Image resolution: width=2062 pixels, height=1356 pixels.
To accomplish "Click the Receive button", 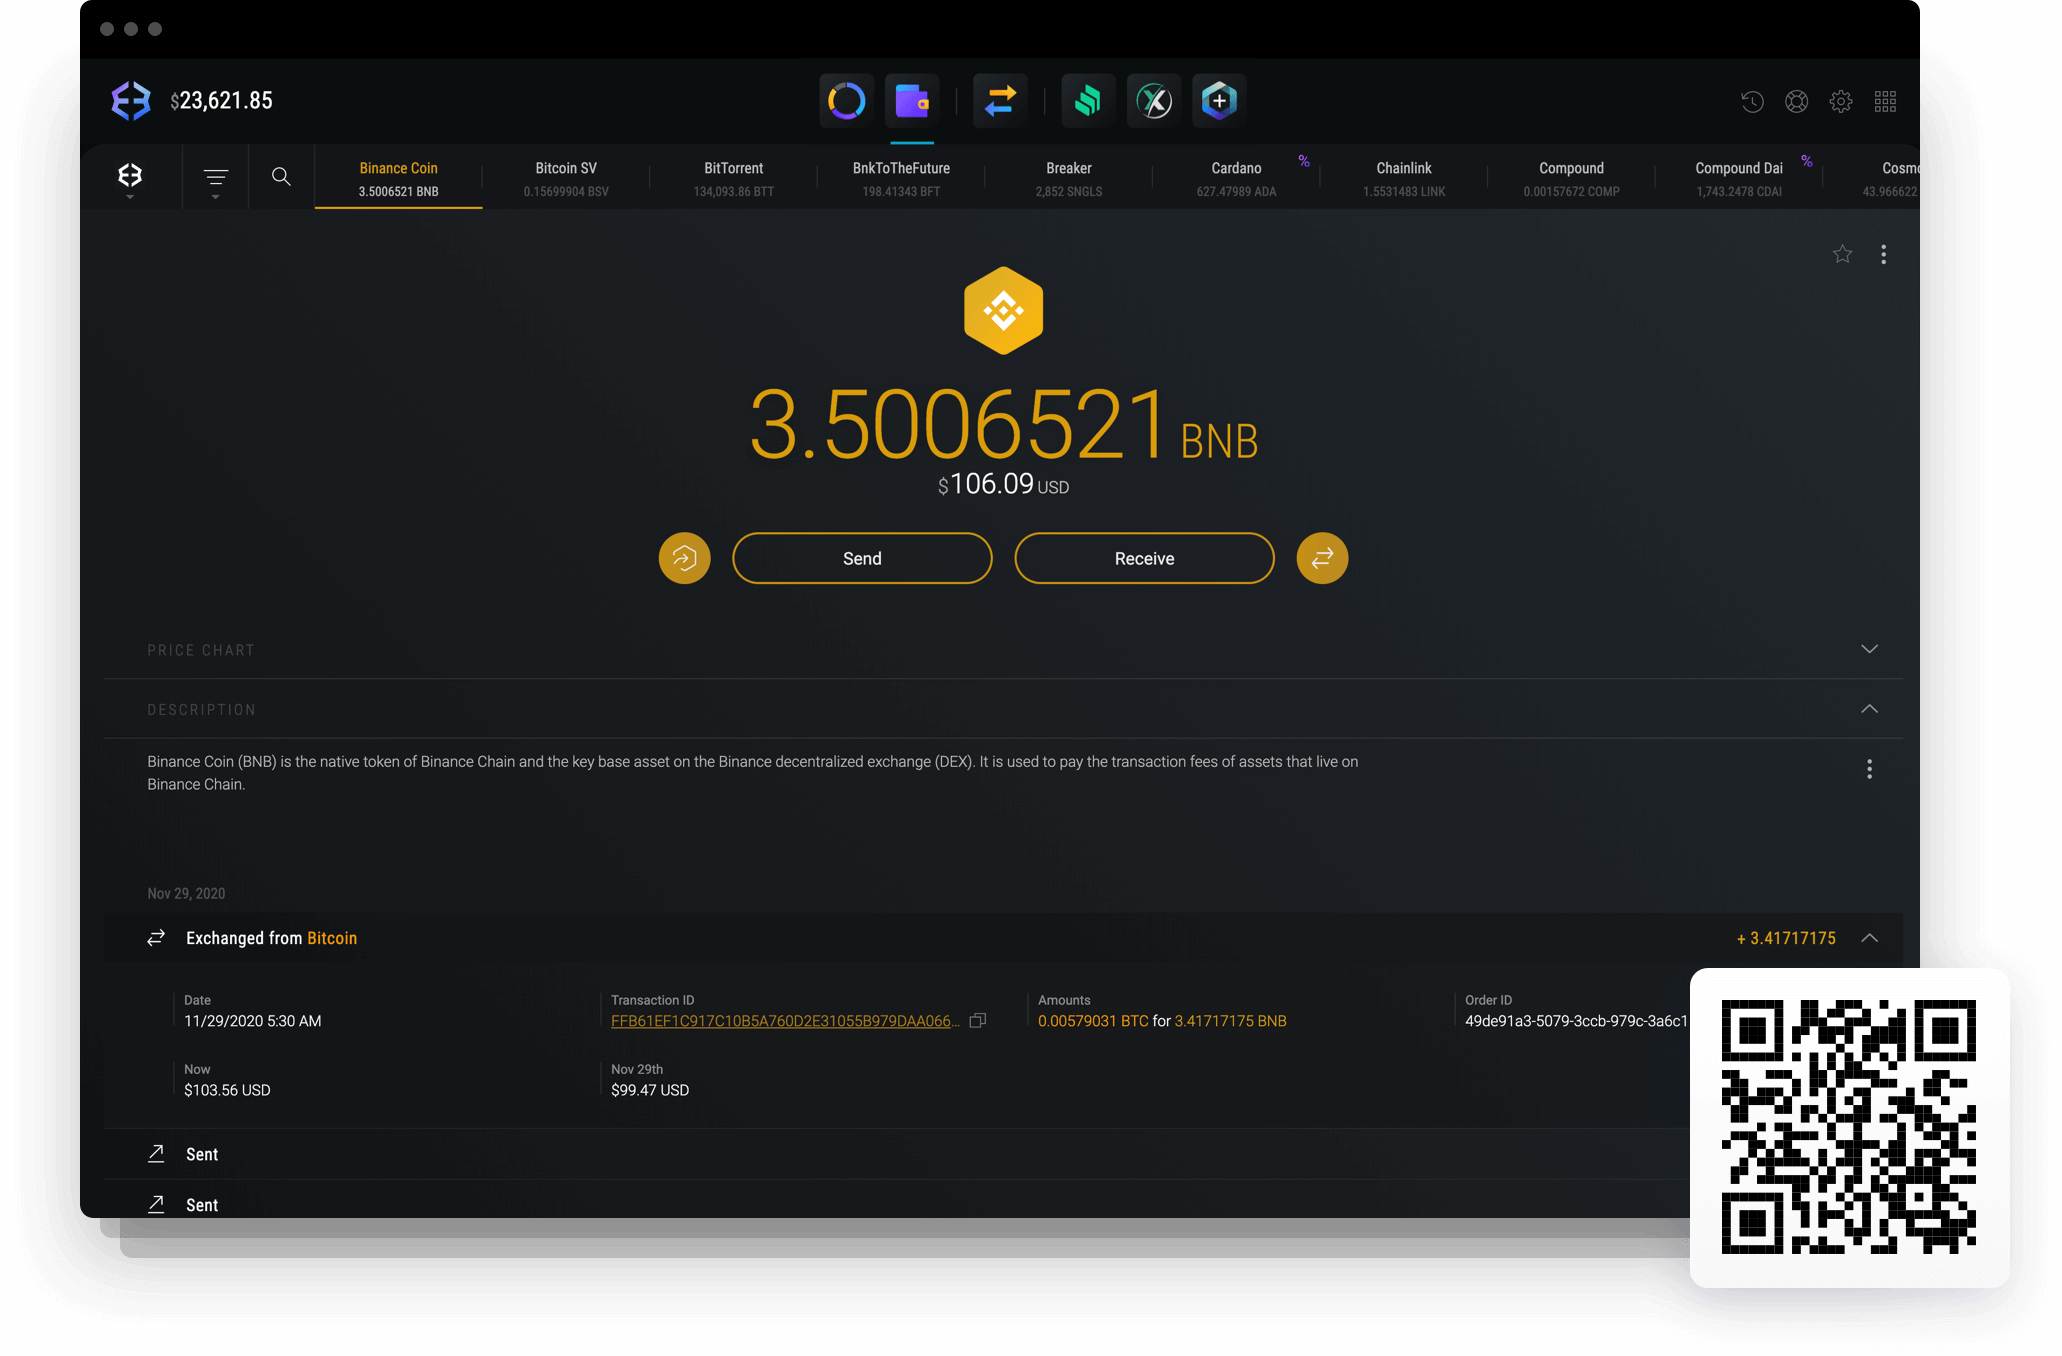I will click(x=1145, y=558).
